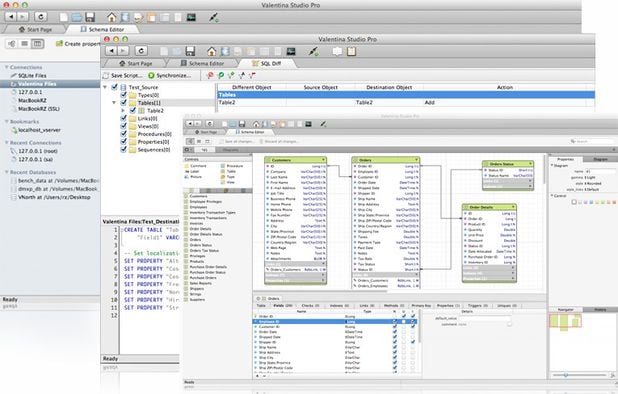Switch to the SQL Diff tab
The image size is (618, 394).
266,63
